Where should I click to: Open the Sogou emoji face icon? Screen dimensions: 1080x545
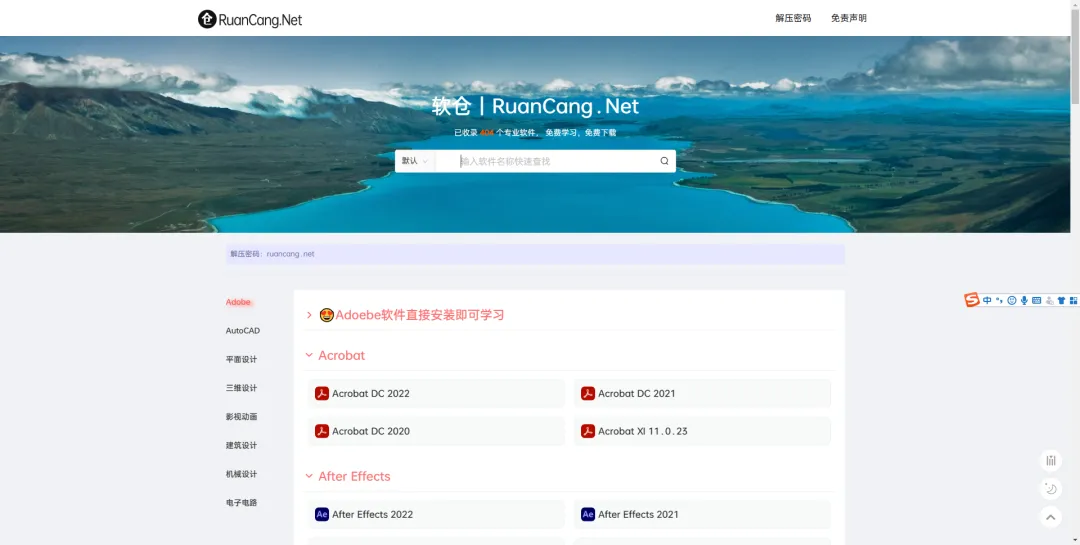click(x=1012, y=300)
